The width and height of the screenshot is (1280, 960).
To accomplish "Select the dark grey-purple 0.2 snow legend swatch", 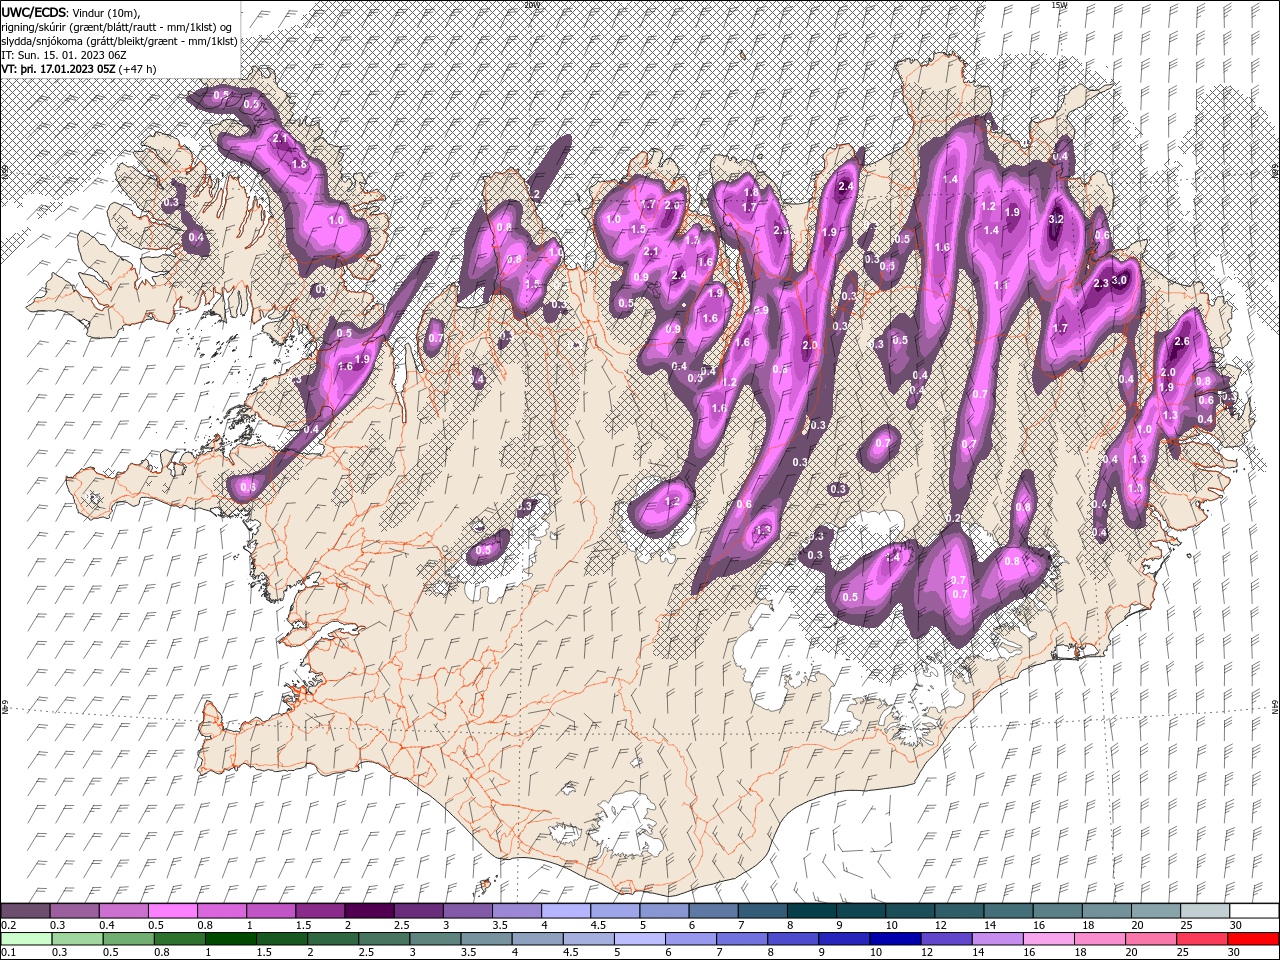I will (x=26, y=909).
